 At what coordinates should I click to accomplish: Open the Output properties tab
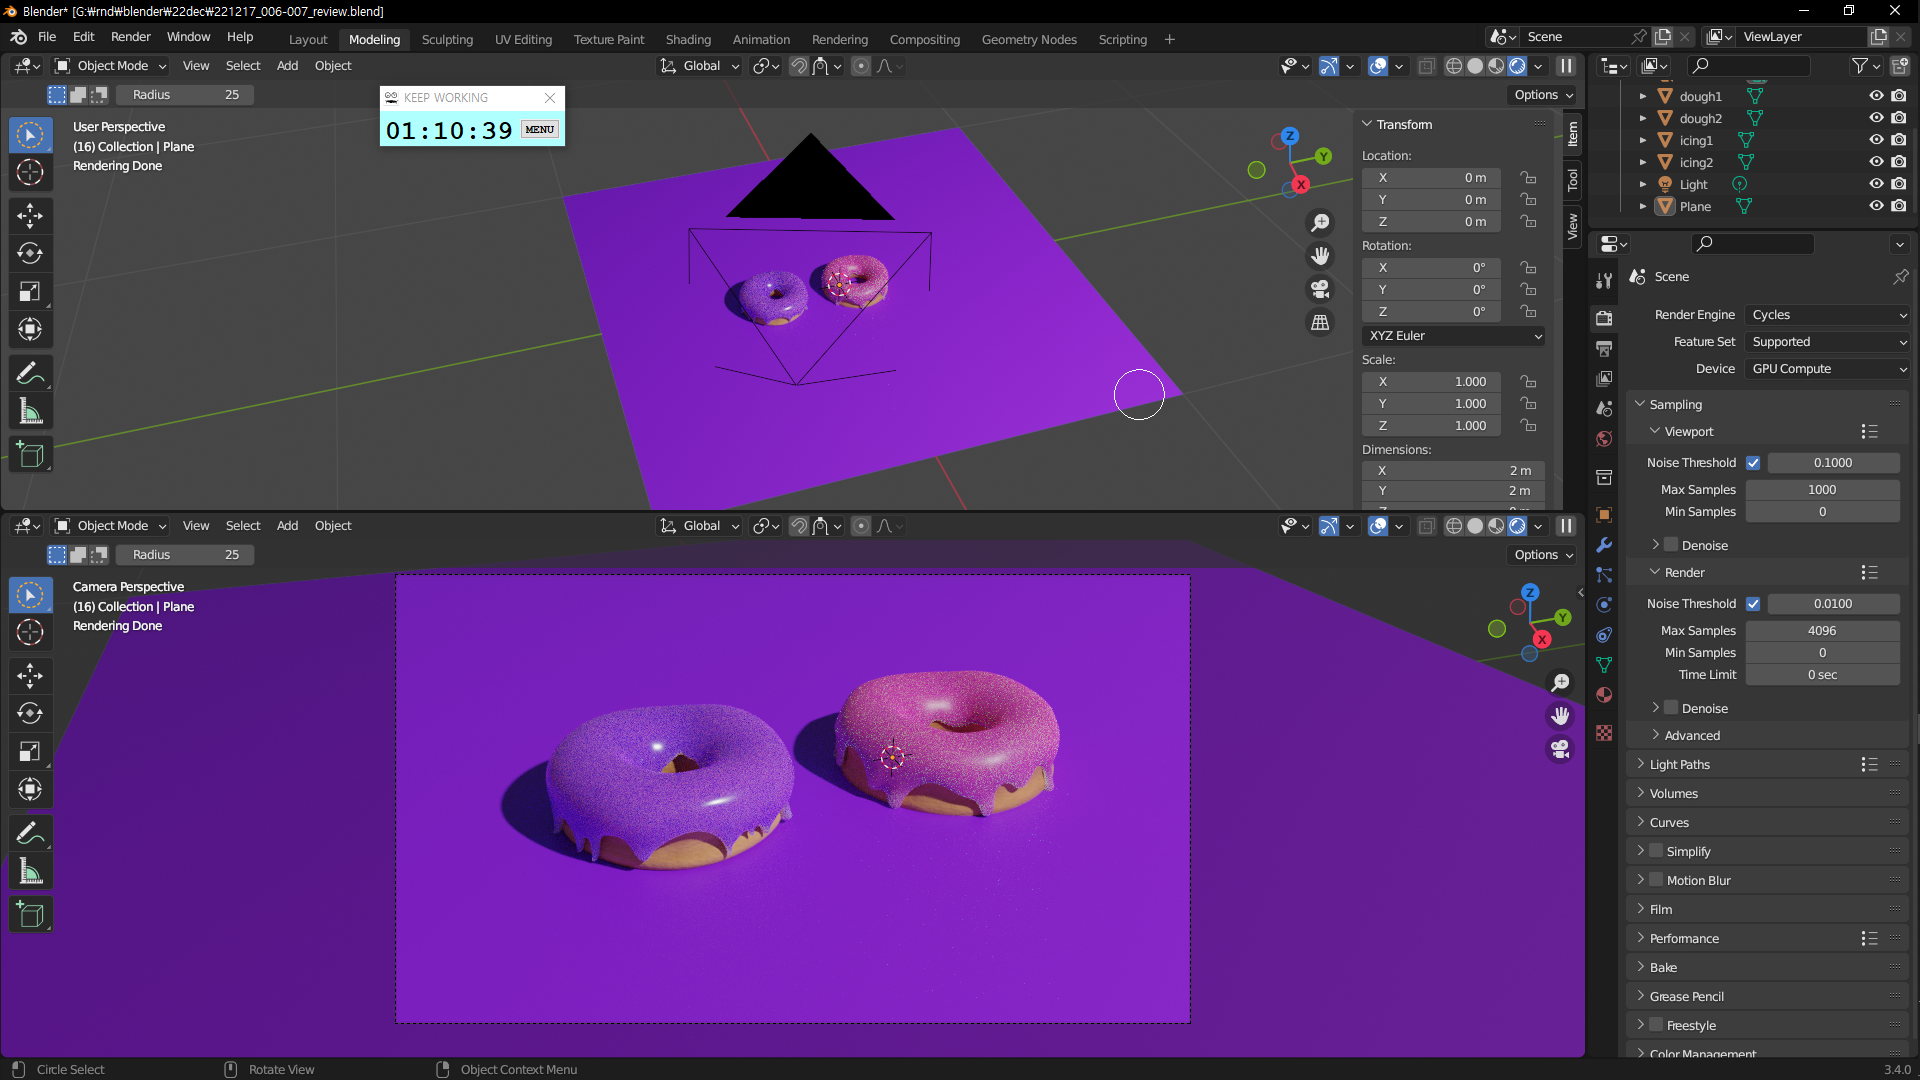(1604, 348)
